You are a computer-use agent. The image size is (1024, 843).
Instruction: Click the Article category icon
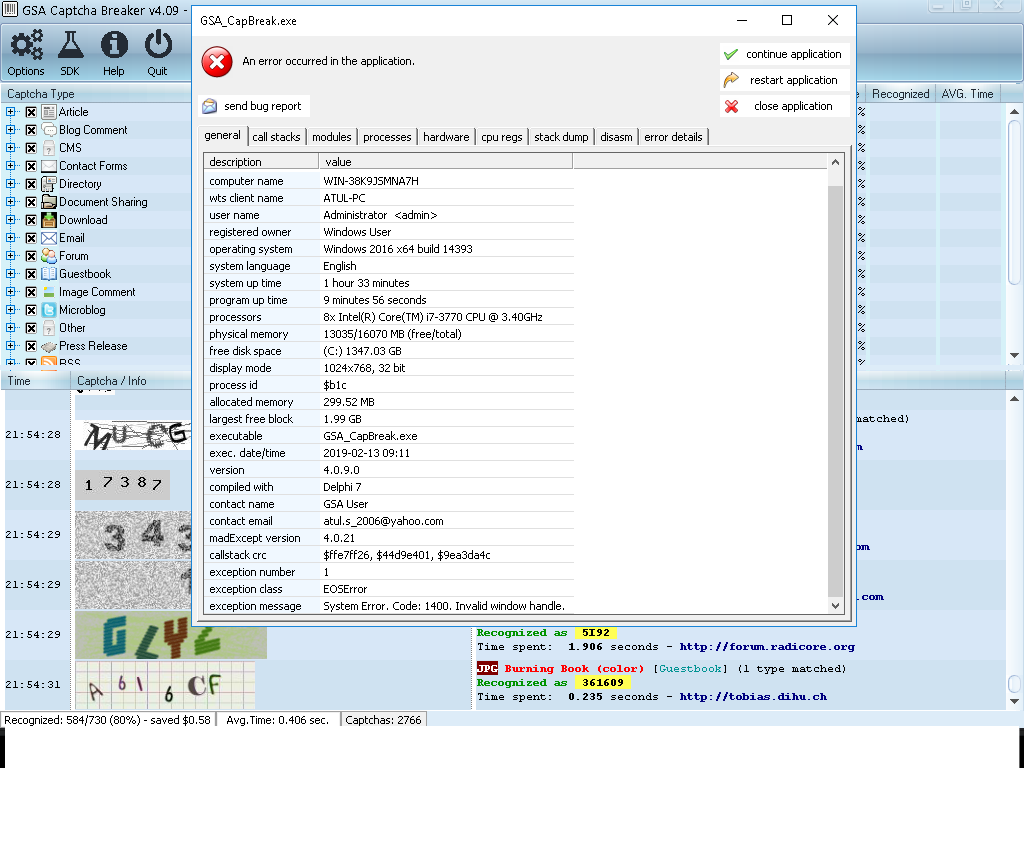tap(49, 112)
